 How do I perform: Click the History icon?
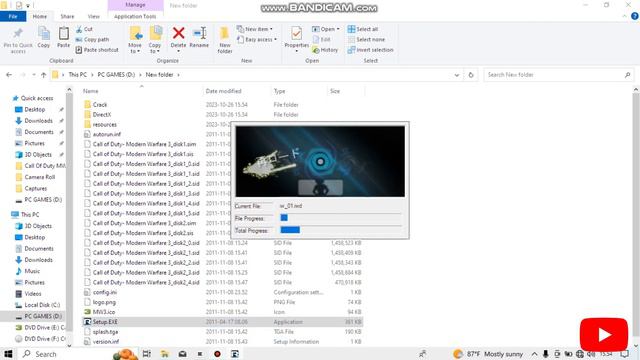point(316,50)
